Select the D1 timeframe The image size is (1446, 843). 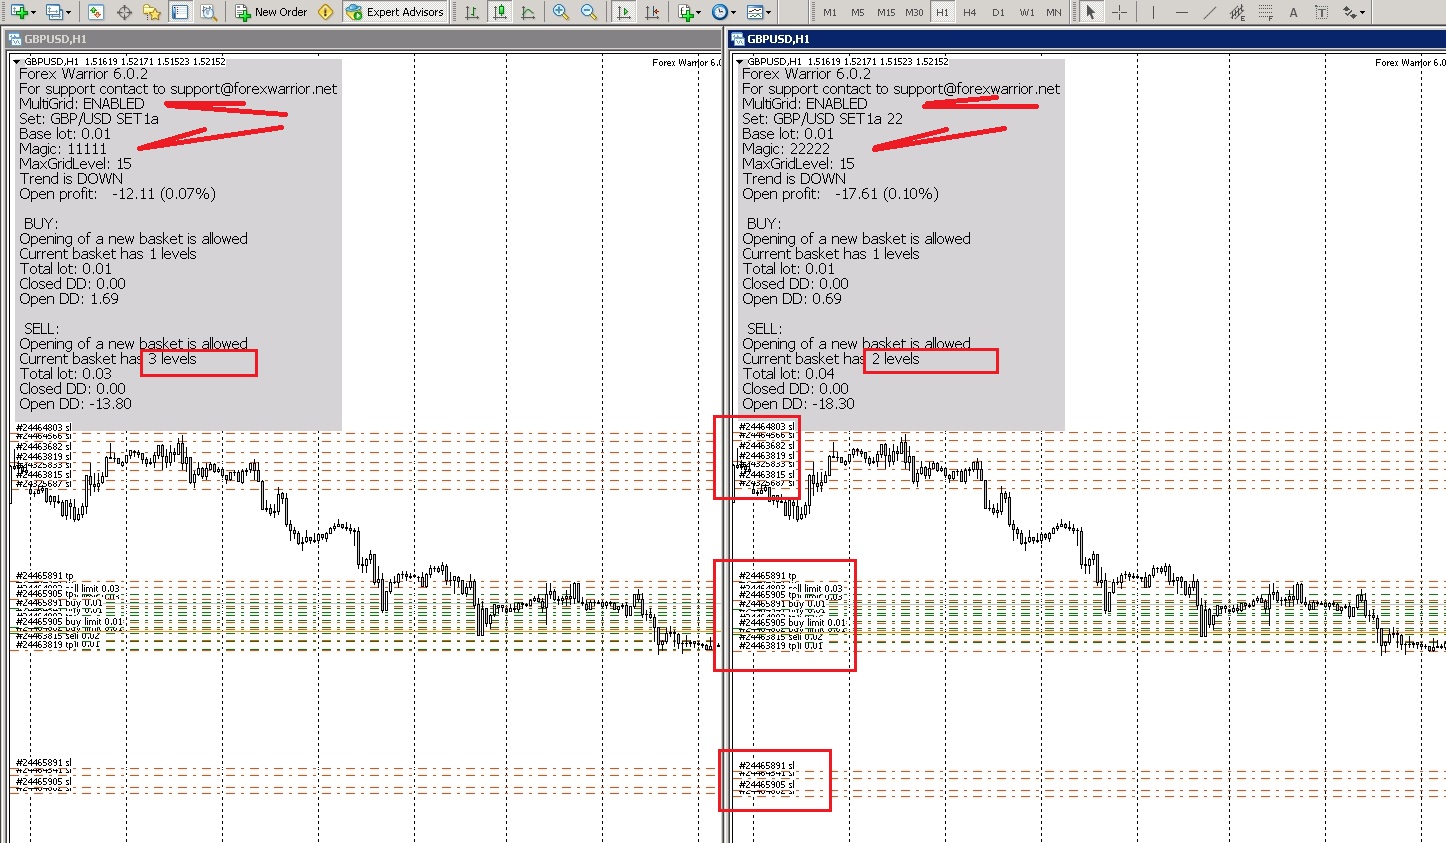tap(998, 12)
